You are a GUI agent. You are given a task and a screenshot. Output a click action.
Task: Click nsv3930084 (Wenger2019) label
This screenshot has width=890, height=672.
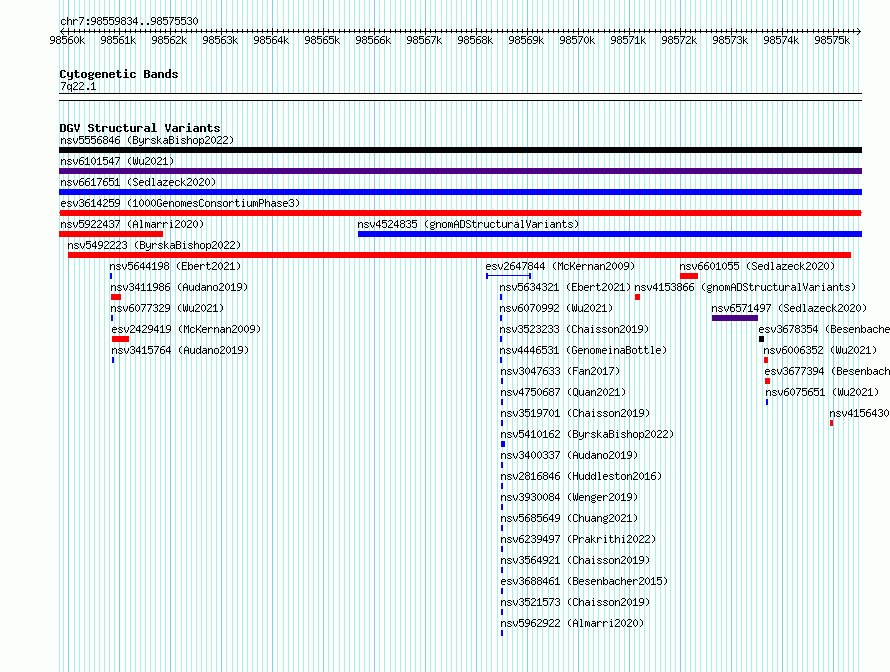[569, 497]
